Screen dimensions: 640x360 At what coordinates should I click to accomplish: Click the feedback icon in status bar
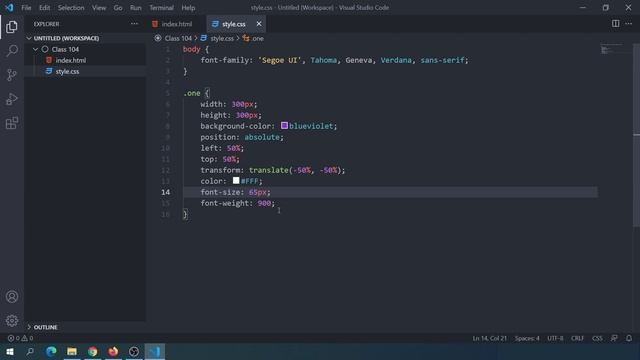tap(614, 338)
